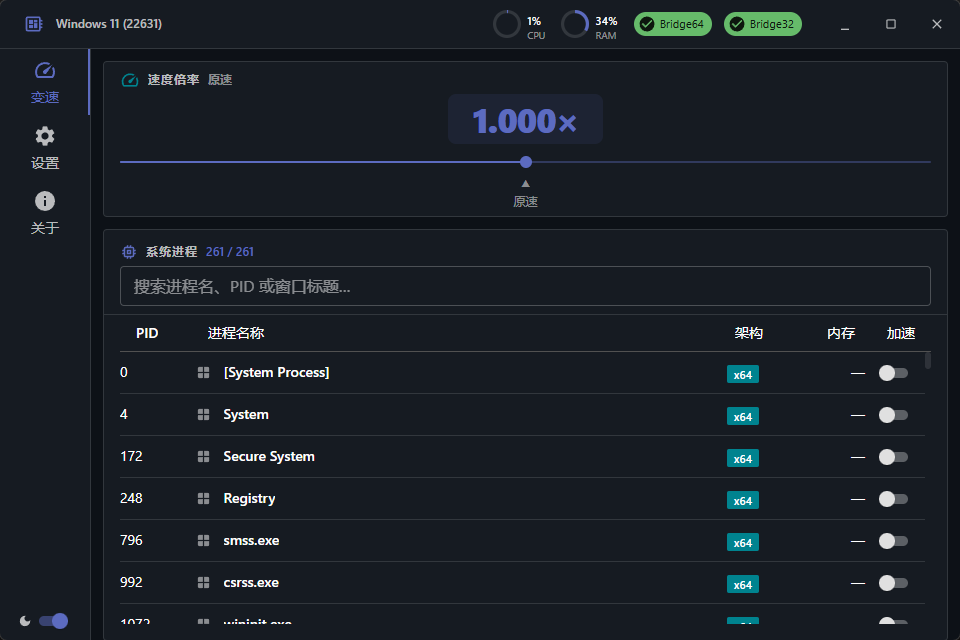This screenshot has height=640, width=960.
Task: Click the csrss.exe row icon
Action: click(x=203, y=582)
